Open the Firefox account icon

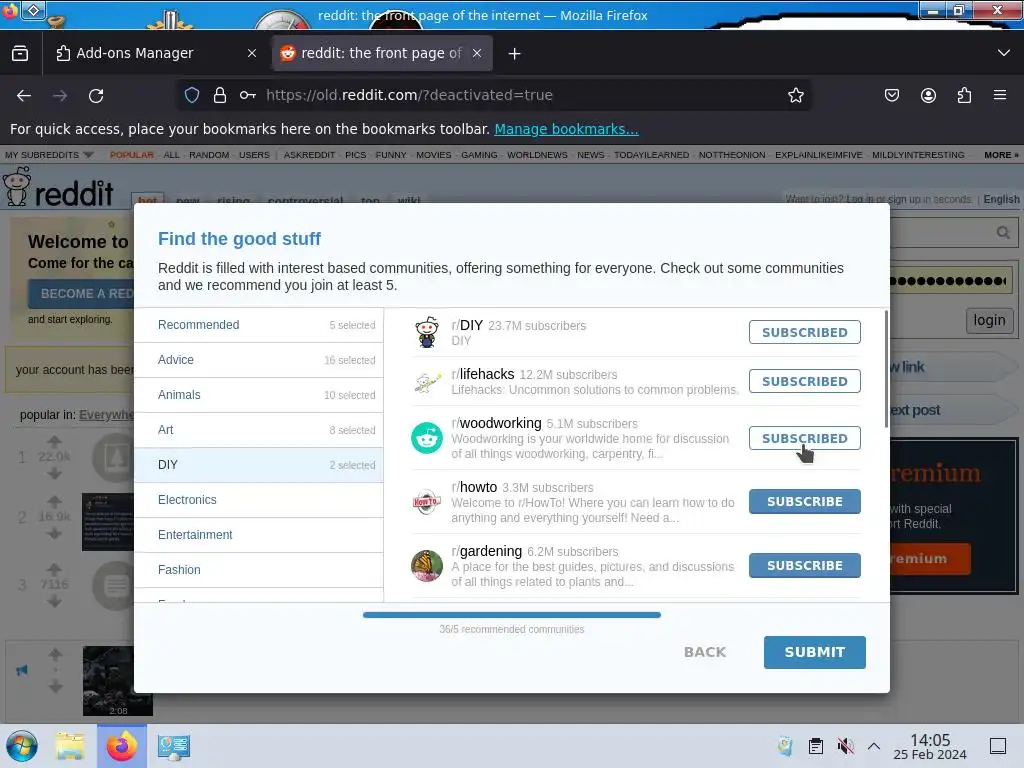(928, 95)
